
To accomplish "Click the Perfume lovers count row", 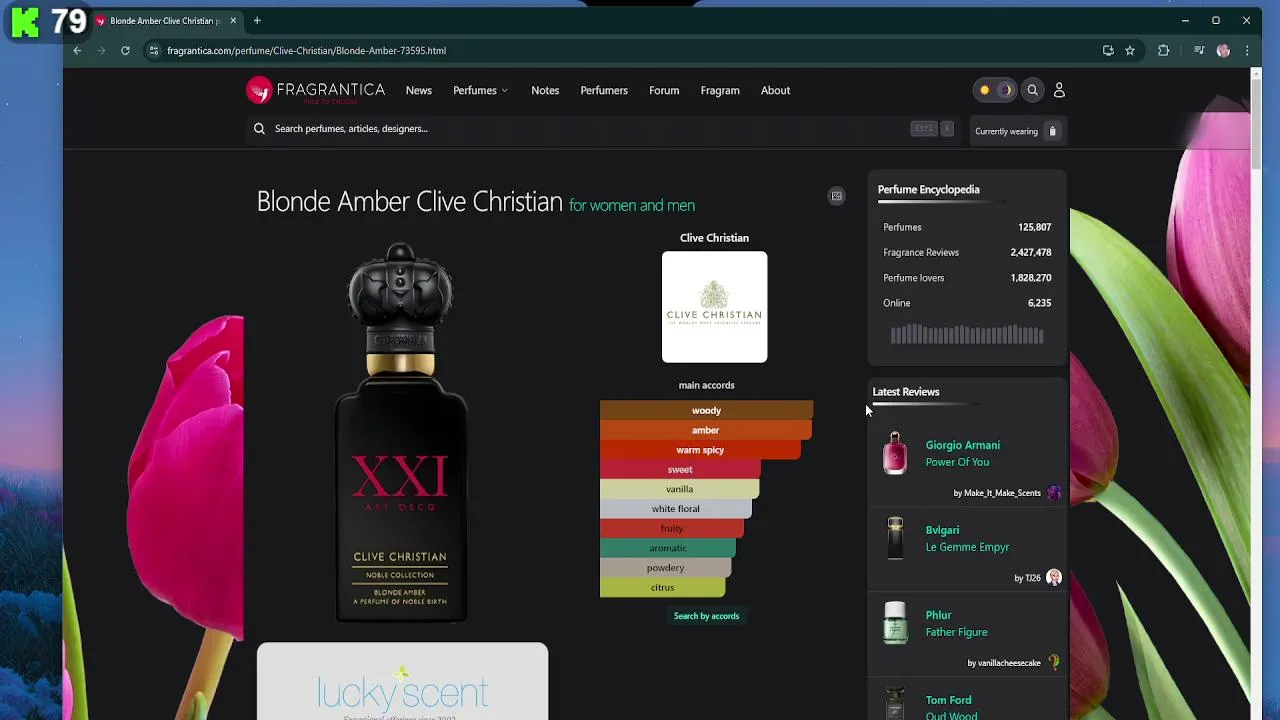I will coord(967,278).
